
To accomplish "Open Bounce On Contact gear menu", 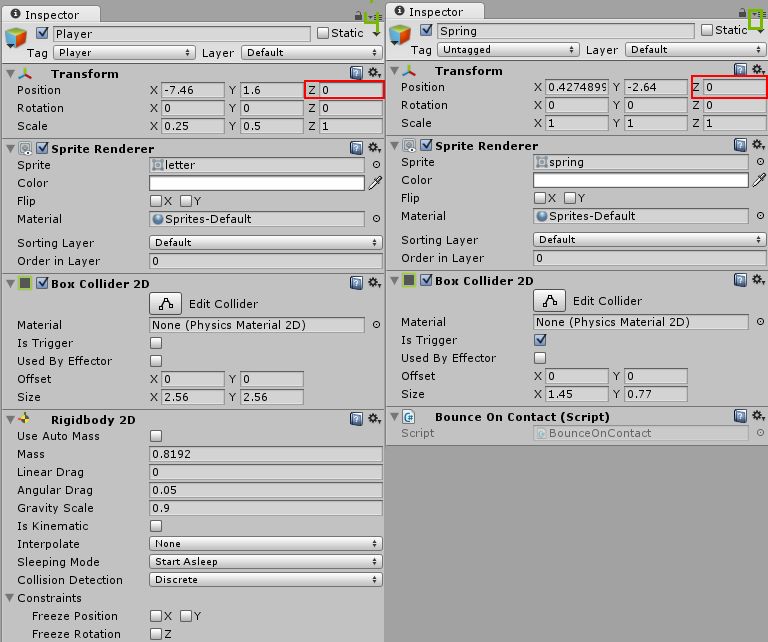I will pyautogui.click(x=758, y=416).
